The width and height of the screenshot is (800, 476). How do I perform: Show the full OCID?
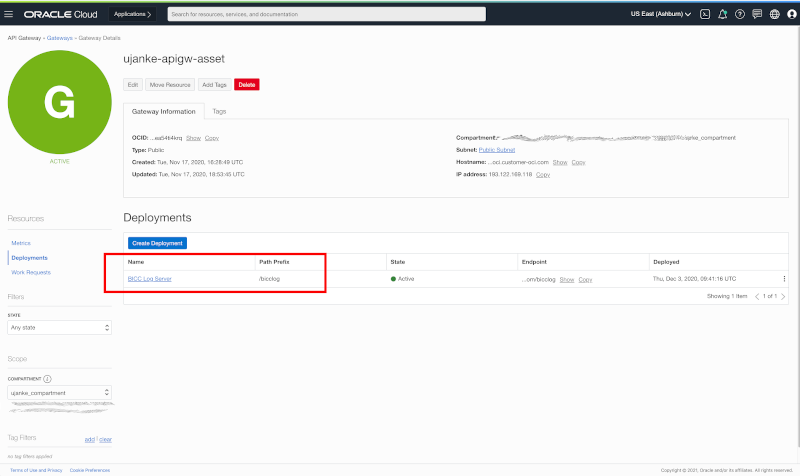tap(193, 138)
